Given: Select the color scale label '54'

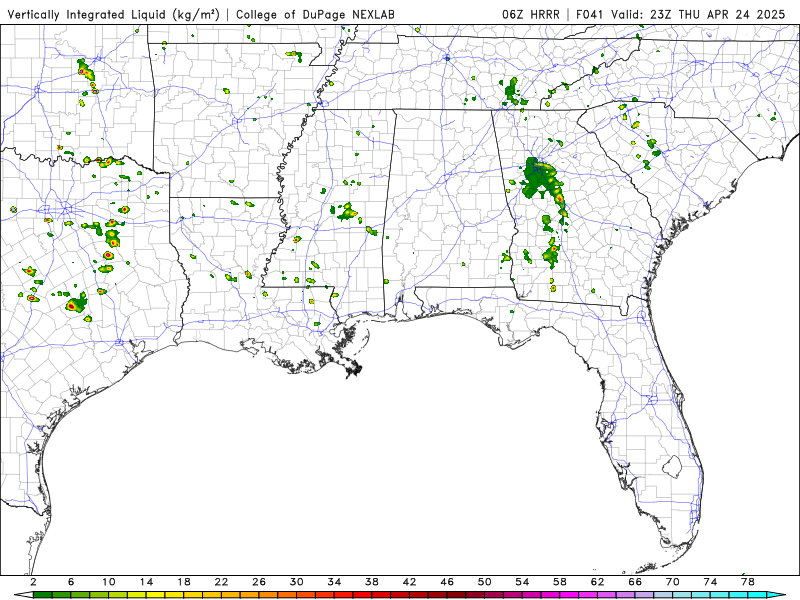Looking at the screenshot, I should (x=522, y=582).
